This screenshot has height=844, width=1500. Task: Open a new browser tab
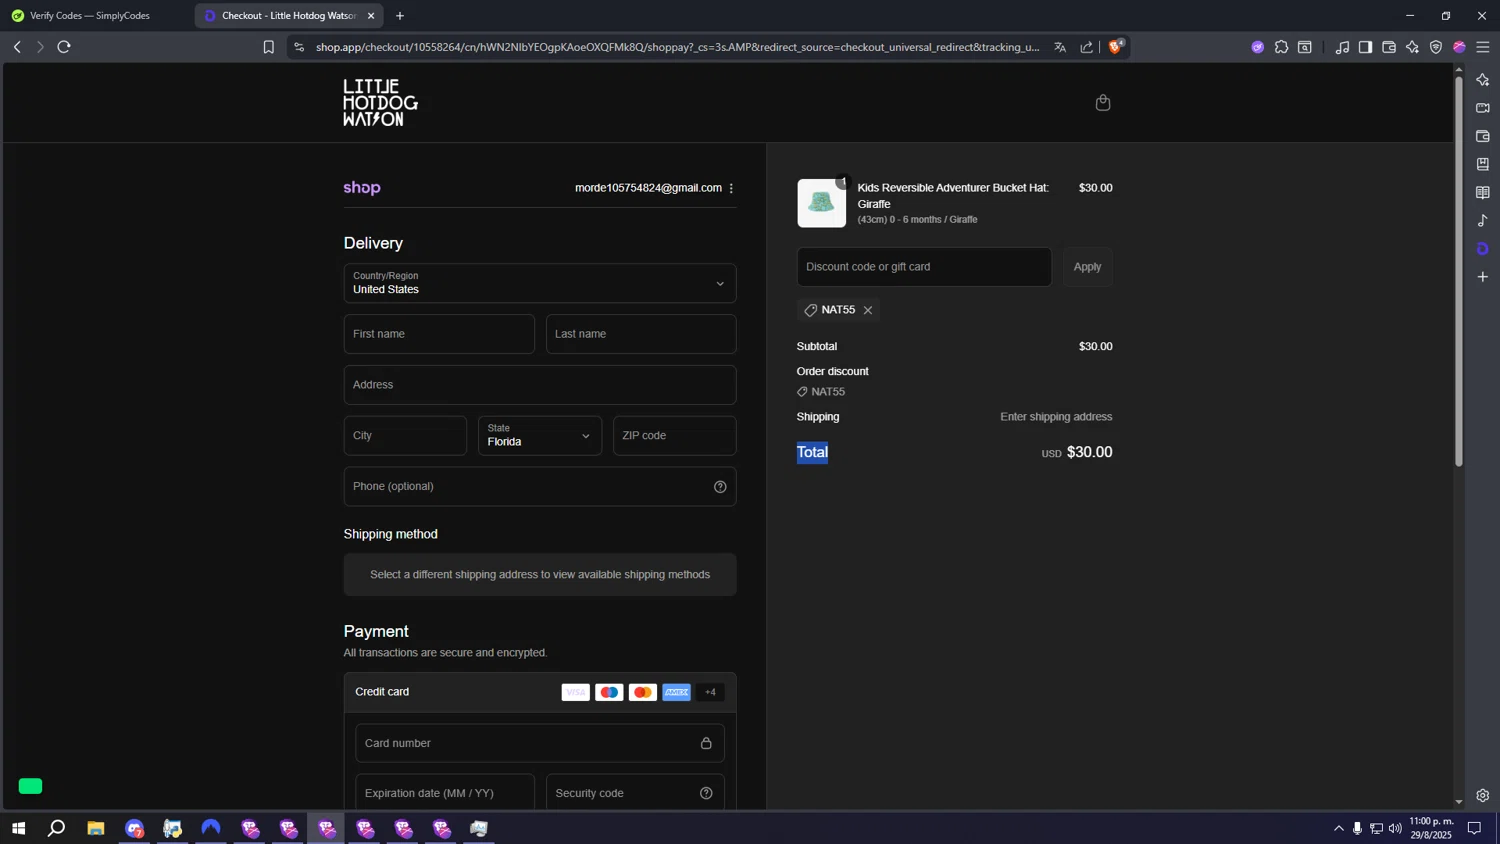pos(400,16)
